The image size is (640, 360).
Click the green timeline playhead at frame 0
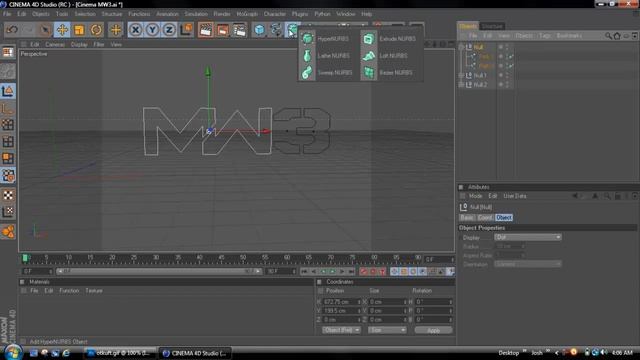(25, 258)
